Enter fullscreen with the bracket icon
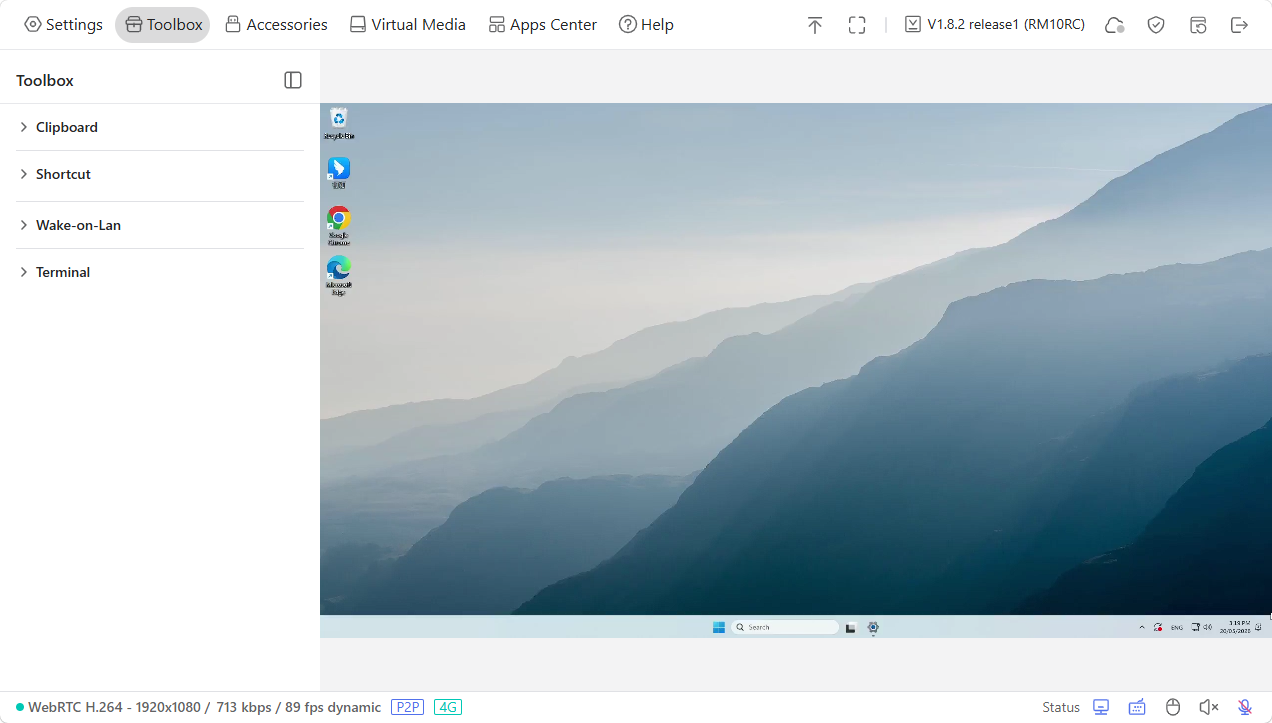 click(857, 25)
